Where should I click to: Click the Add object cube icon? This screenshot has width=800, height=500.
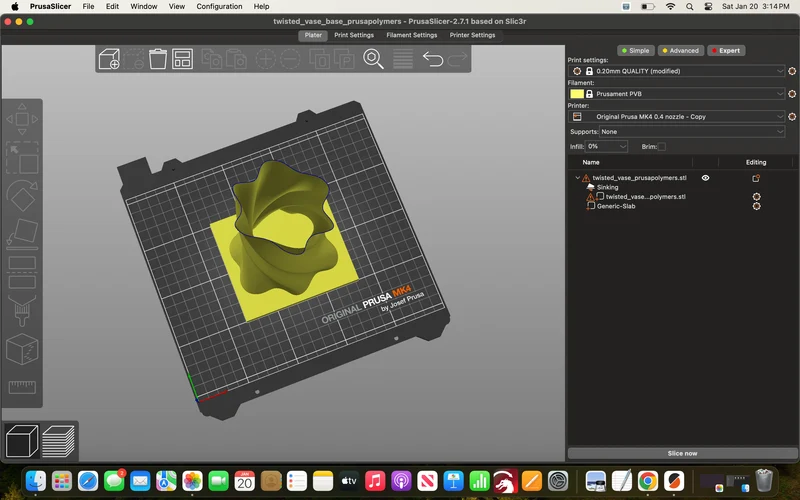click(x=109, y=59)
